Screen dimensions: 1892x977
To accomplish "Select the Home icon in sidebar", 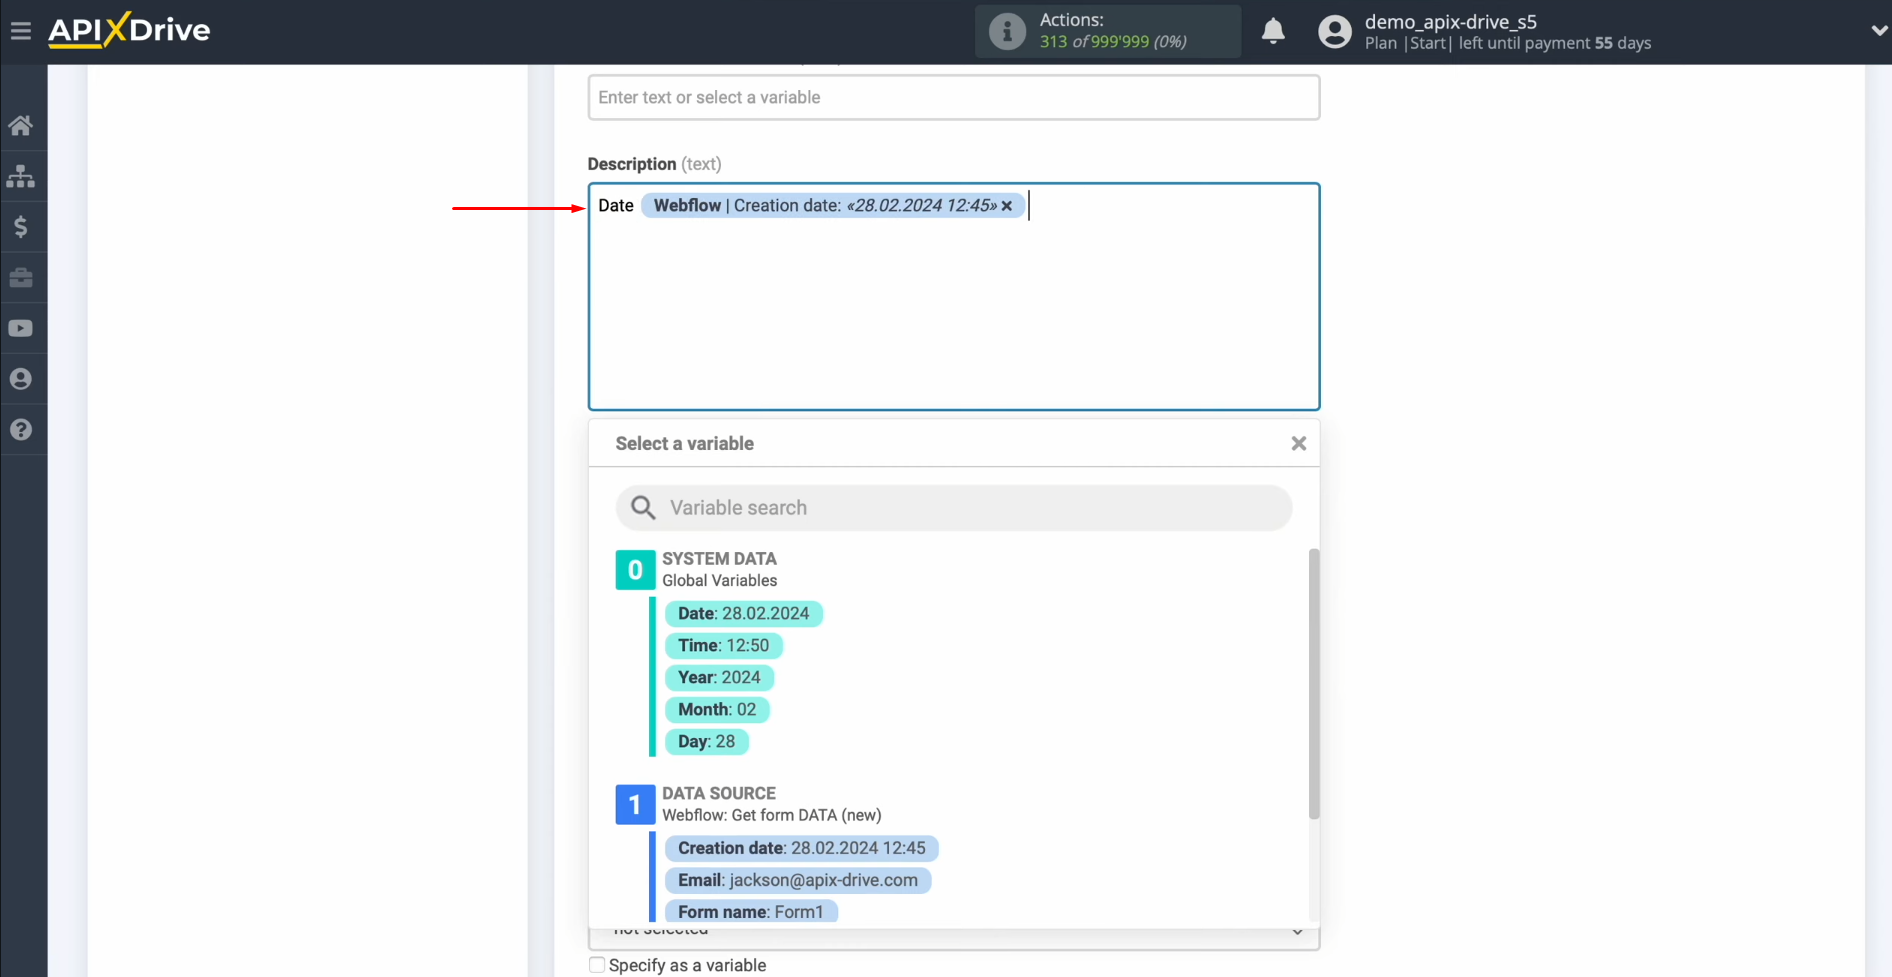I will (22, 124).
